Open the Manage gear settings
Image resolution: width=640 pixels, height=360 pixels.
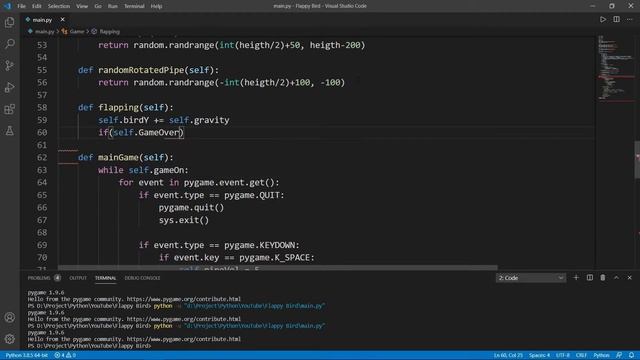point(10,339)
